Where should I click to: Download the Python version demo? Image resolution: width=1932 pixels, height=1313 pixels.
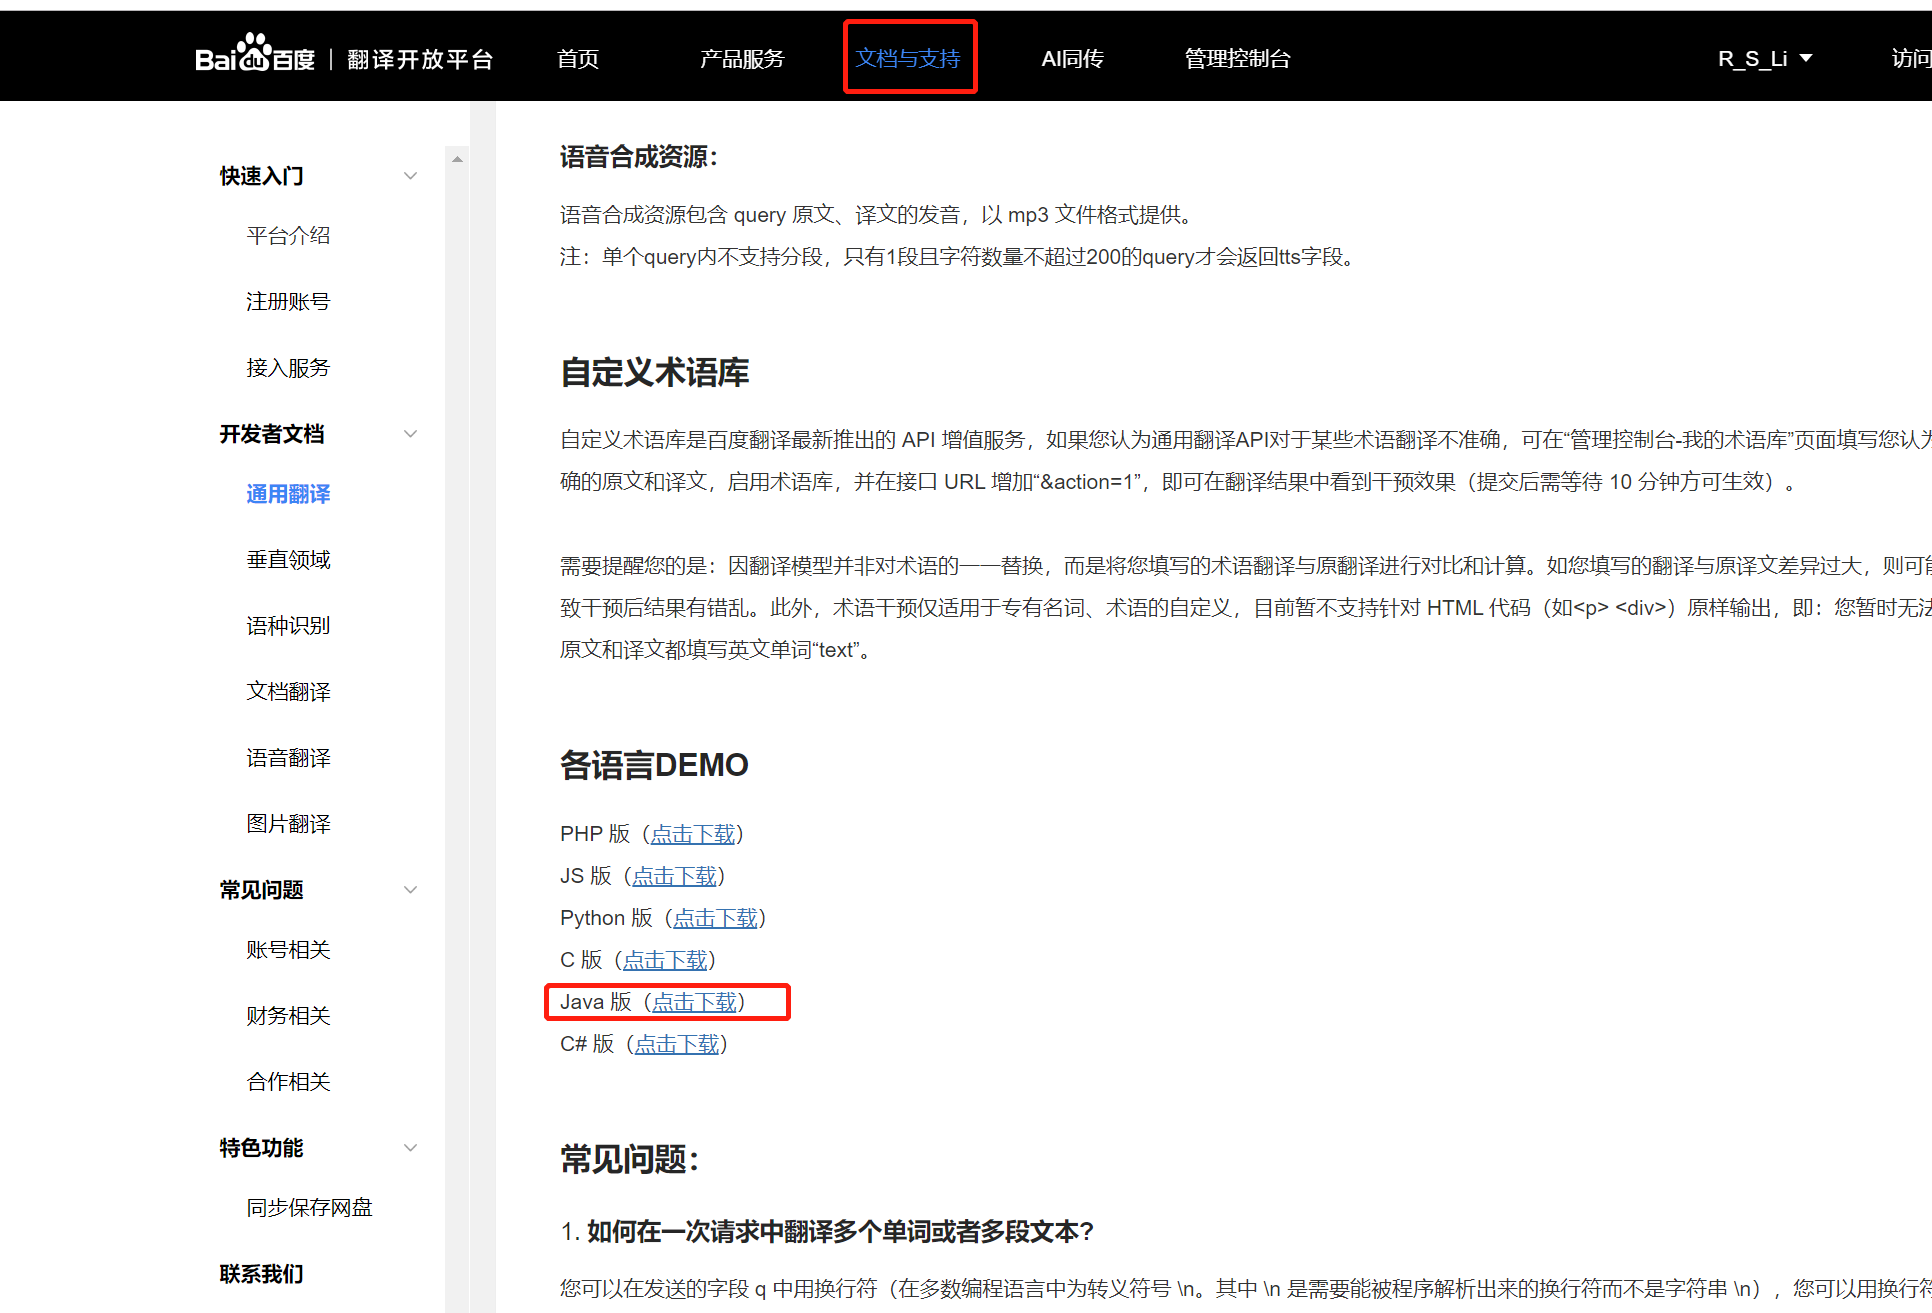point(715,918)
